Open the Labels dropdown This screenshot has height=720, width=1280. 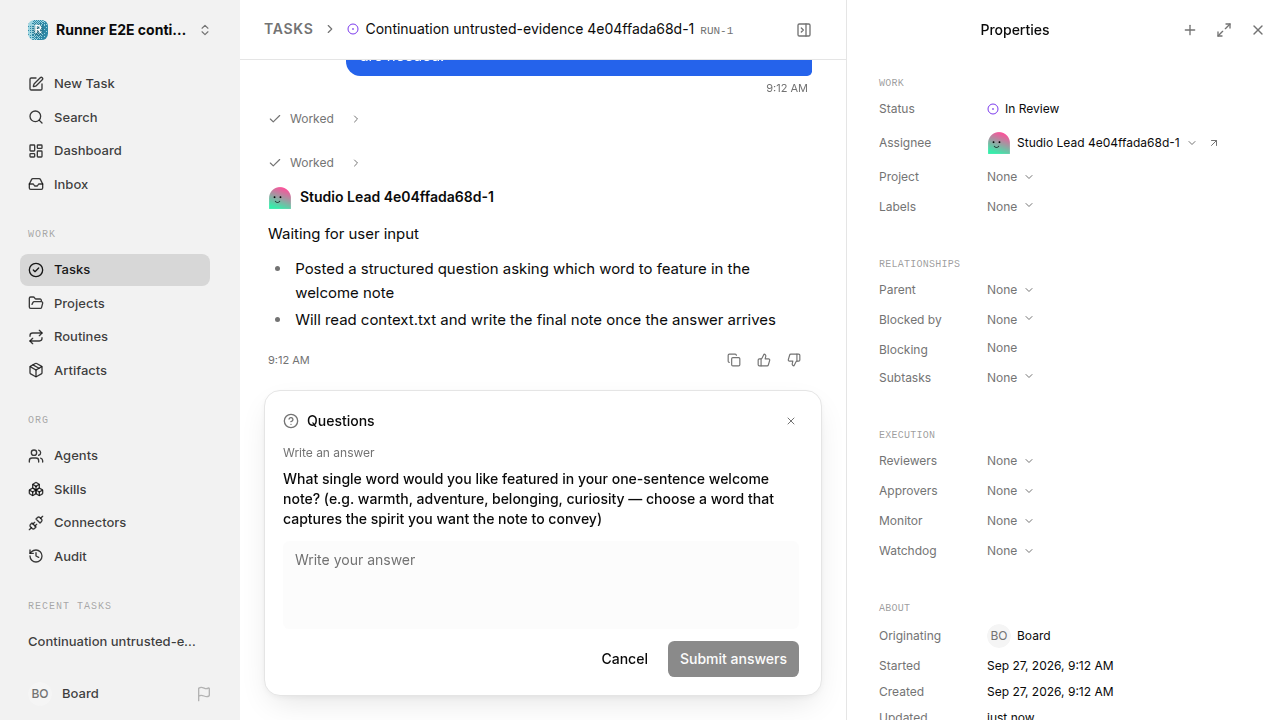1010,207
